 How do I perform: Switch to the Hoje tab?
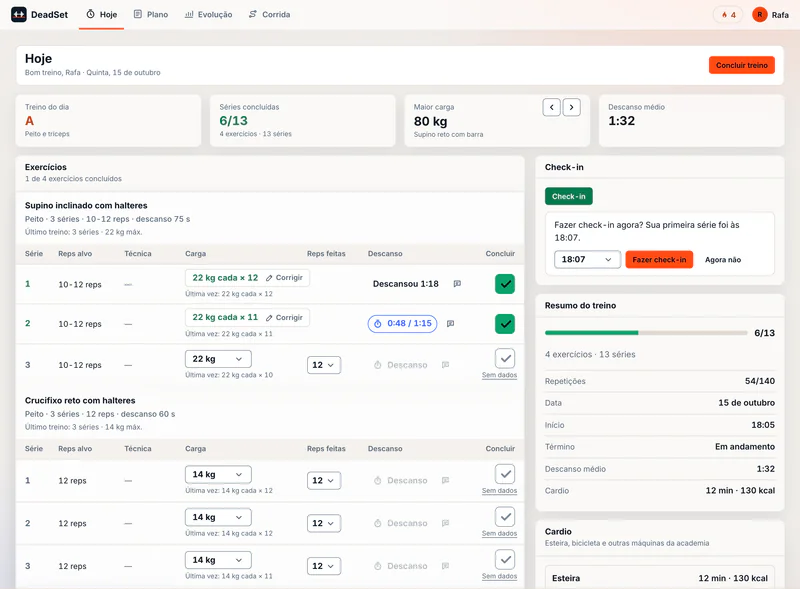[102, 15]
